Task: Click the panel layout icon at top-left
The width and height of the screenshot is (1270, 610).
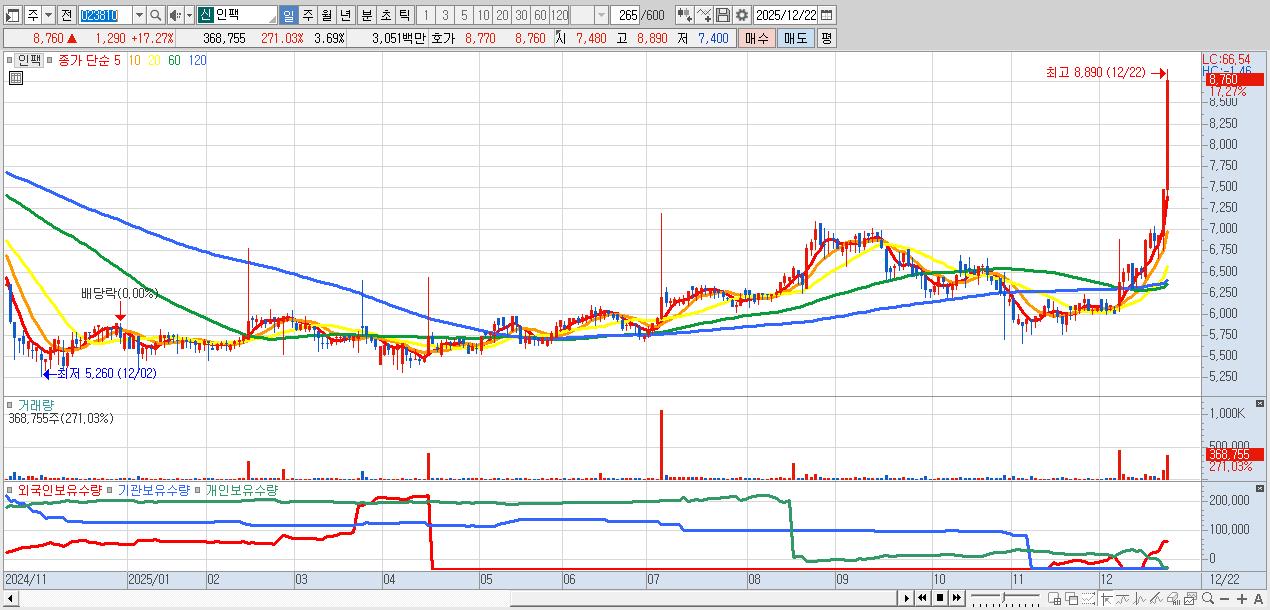Action: click(x=13, y=15)
